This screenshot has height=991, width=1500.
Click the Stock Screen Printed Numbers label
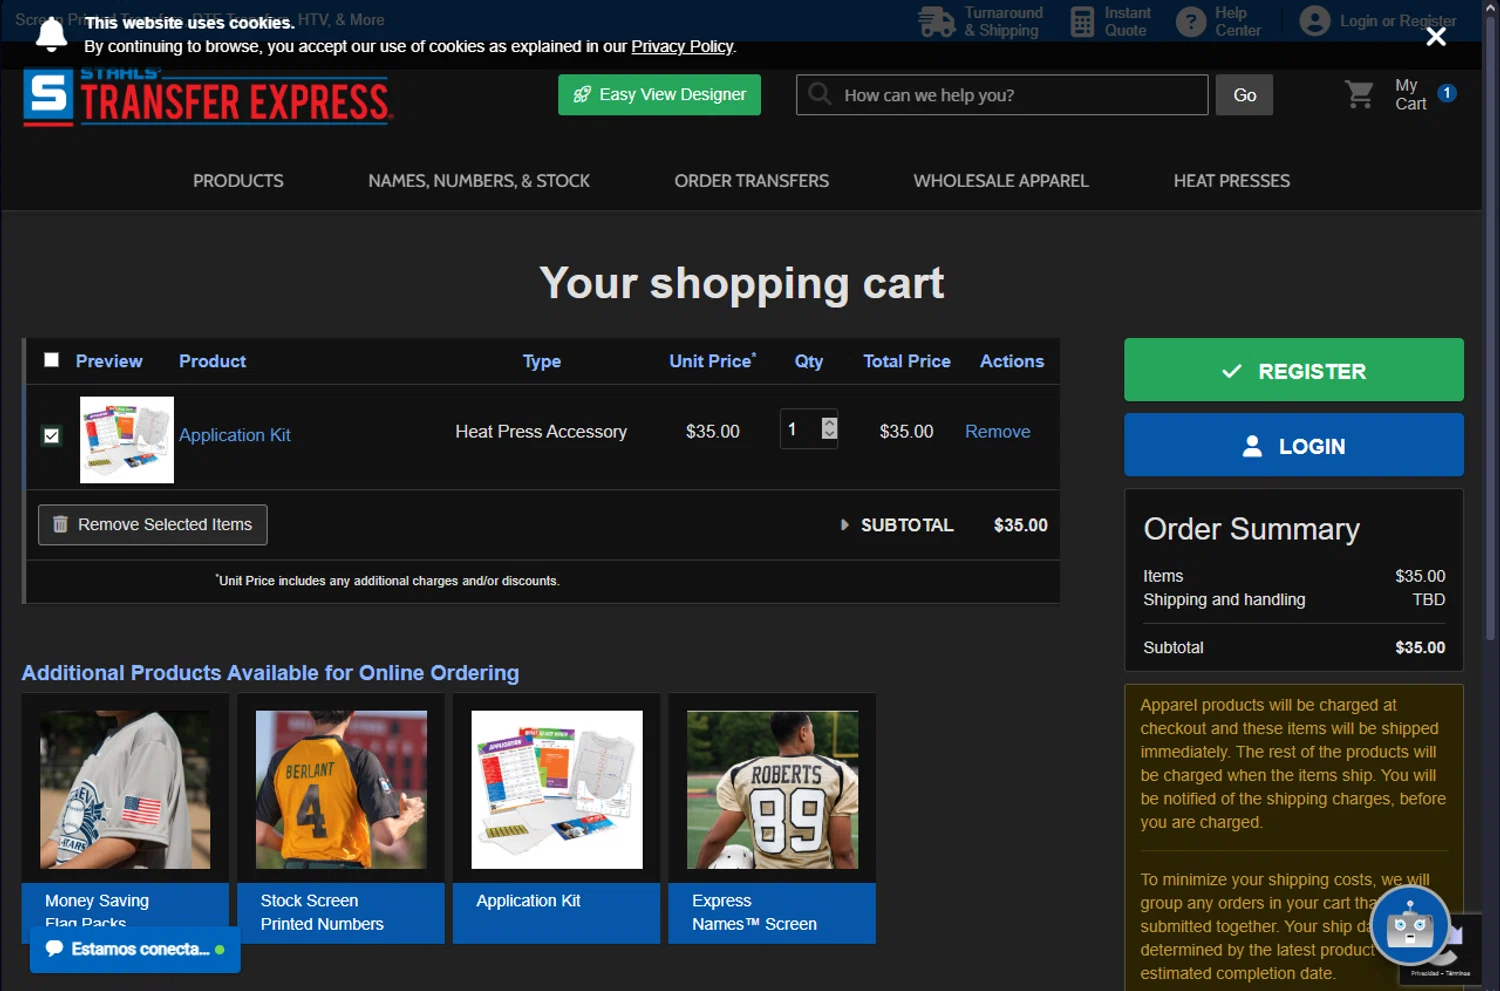(x=322, y=912)
